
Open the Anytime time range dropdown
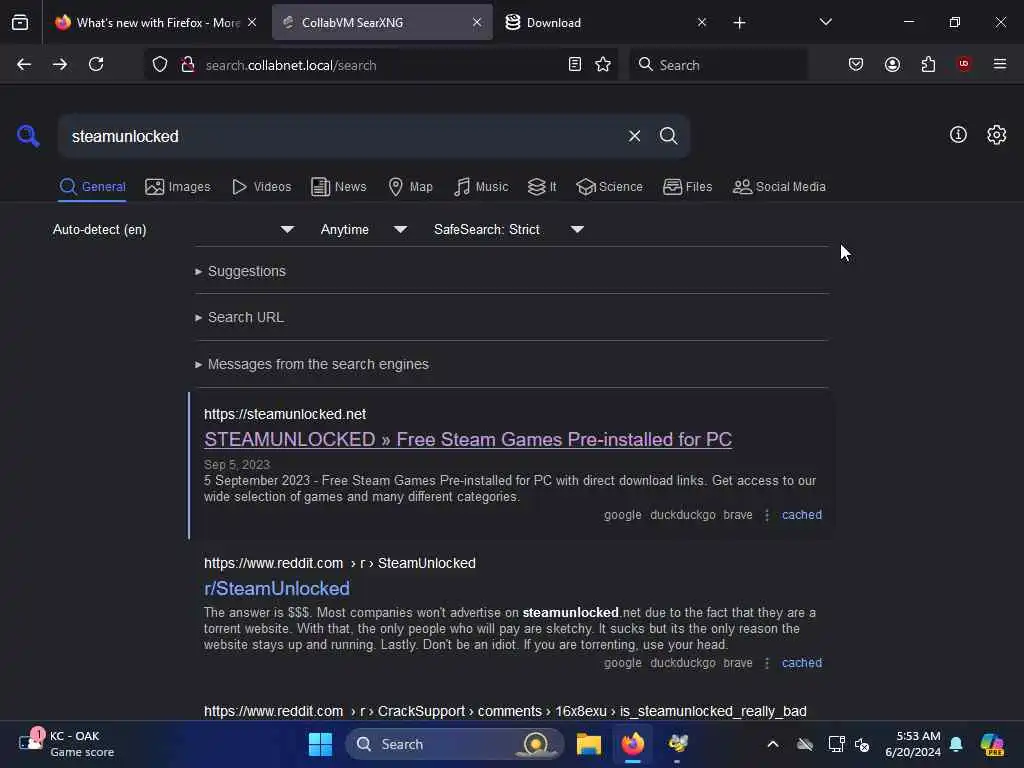point(363,229)
